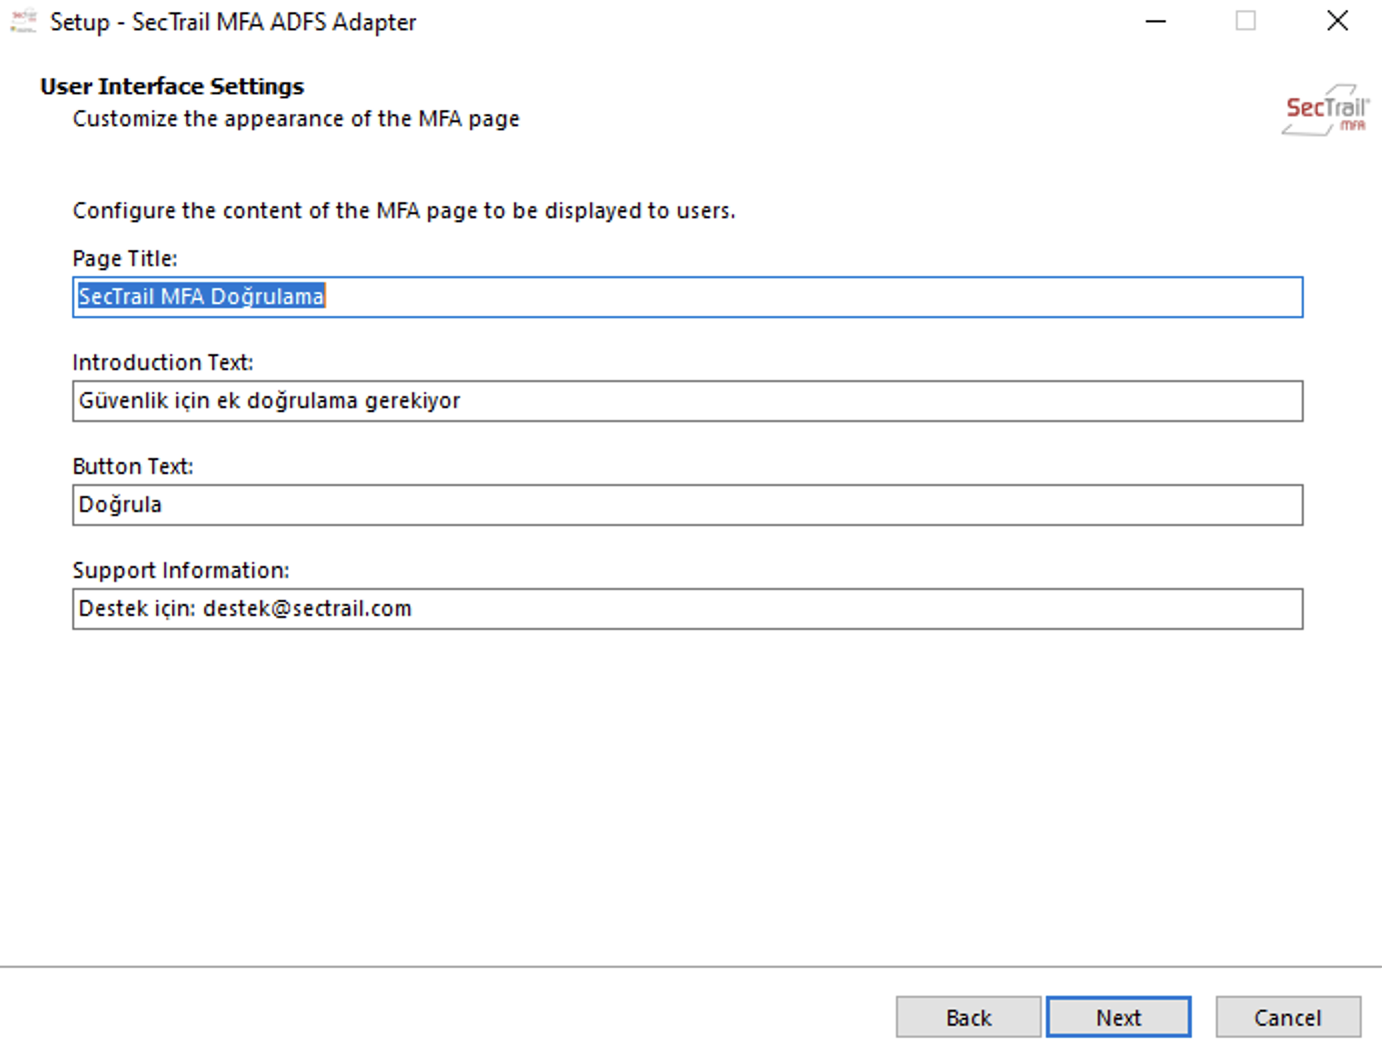Screen dimensions: 1382x1054
Task: Click the "Page Title:" label
Action: click(x=125, y=259)
